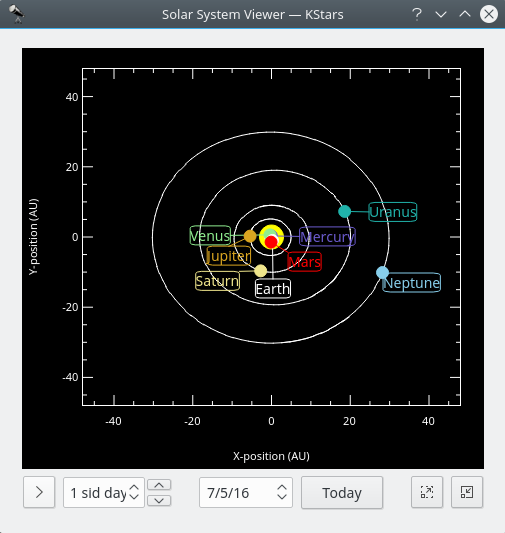This screenshot has height=533, width=505.
Task: Click the shrink view icon button
Action: tap(467, 492)
